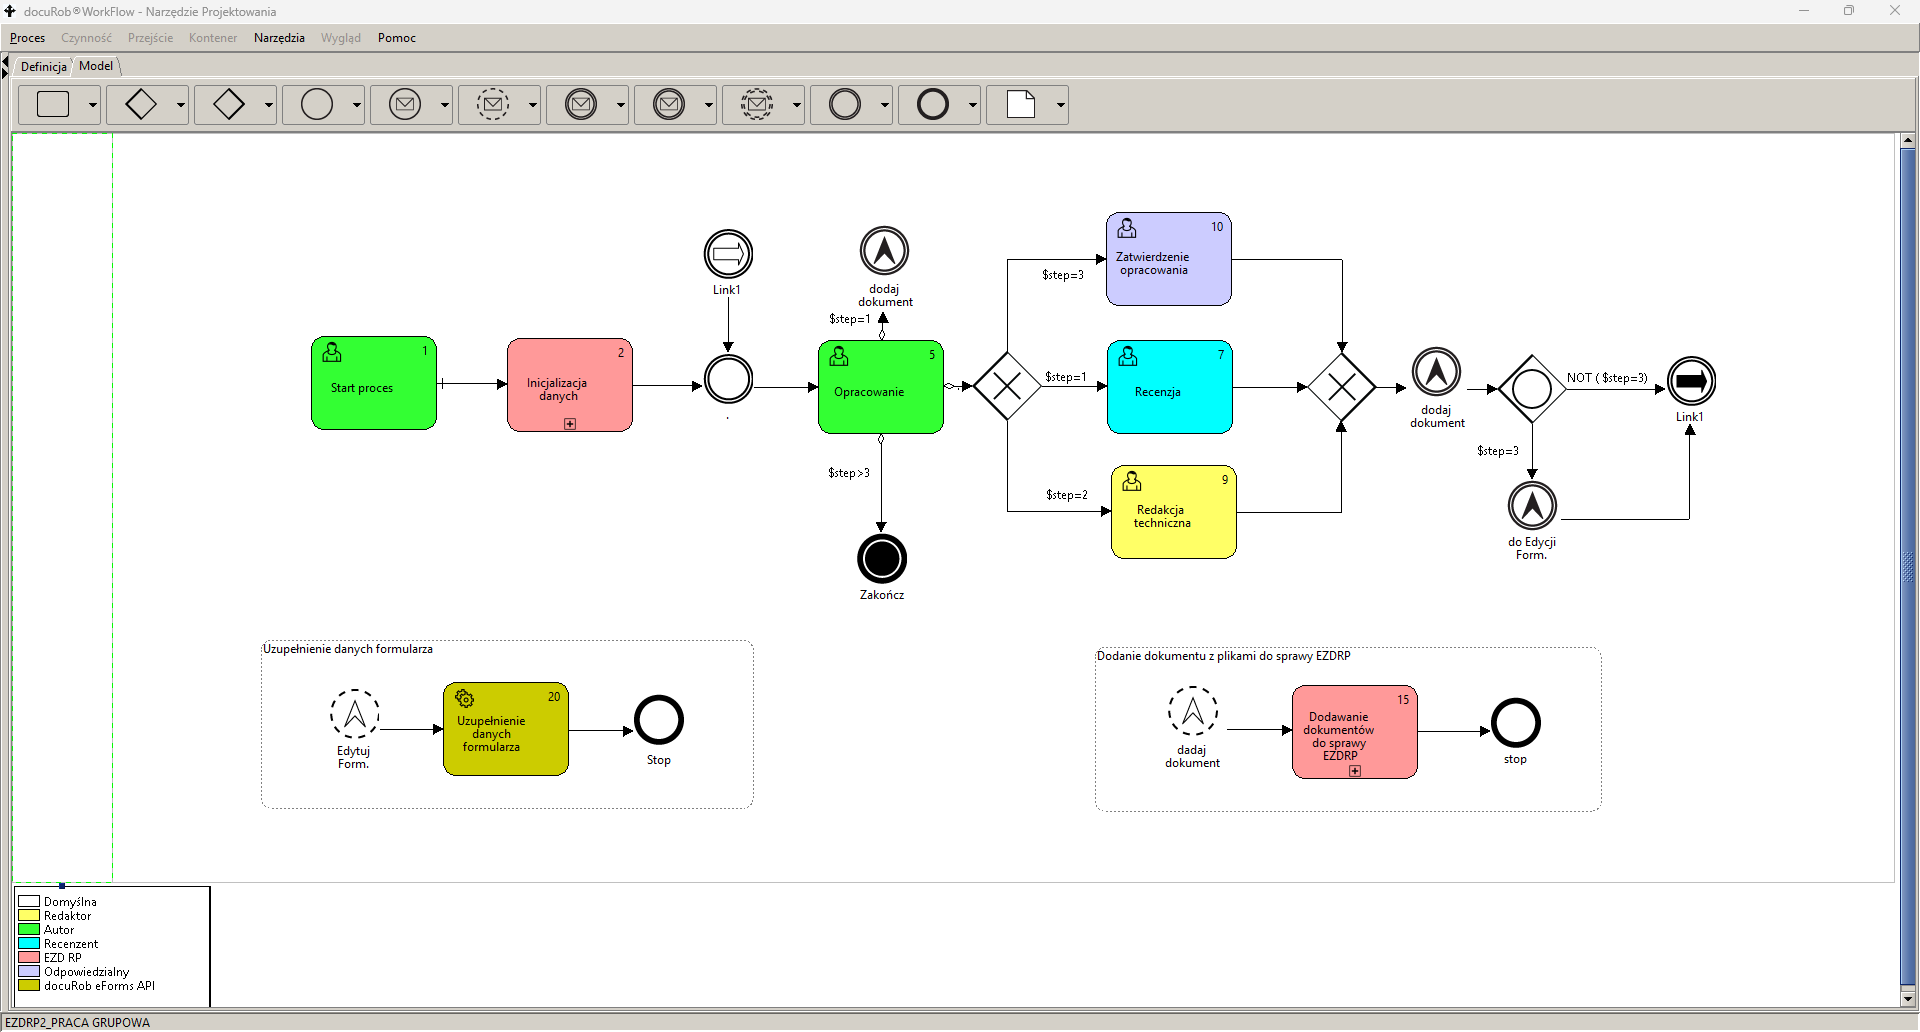This screenshot has width=1920, height=1032.
Task: Open dropdown next to dashed envelope event tool
Action: 533,104
